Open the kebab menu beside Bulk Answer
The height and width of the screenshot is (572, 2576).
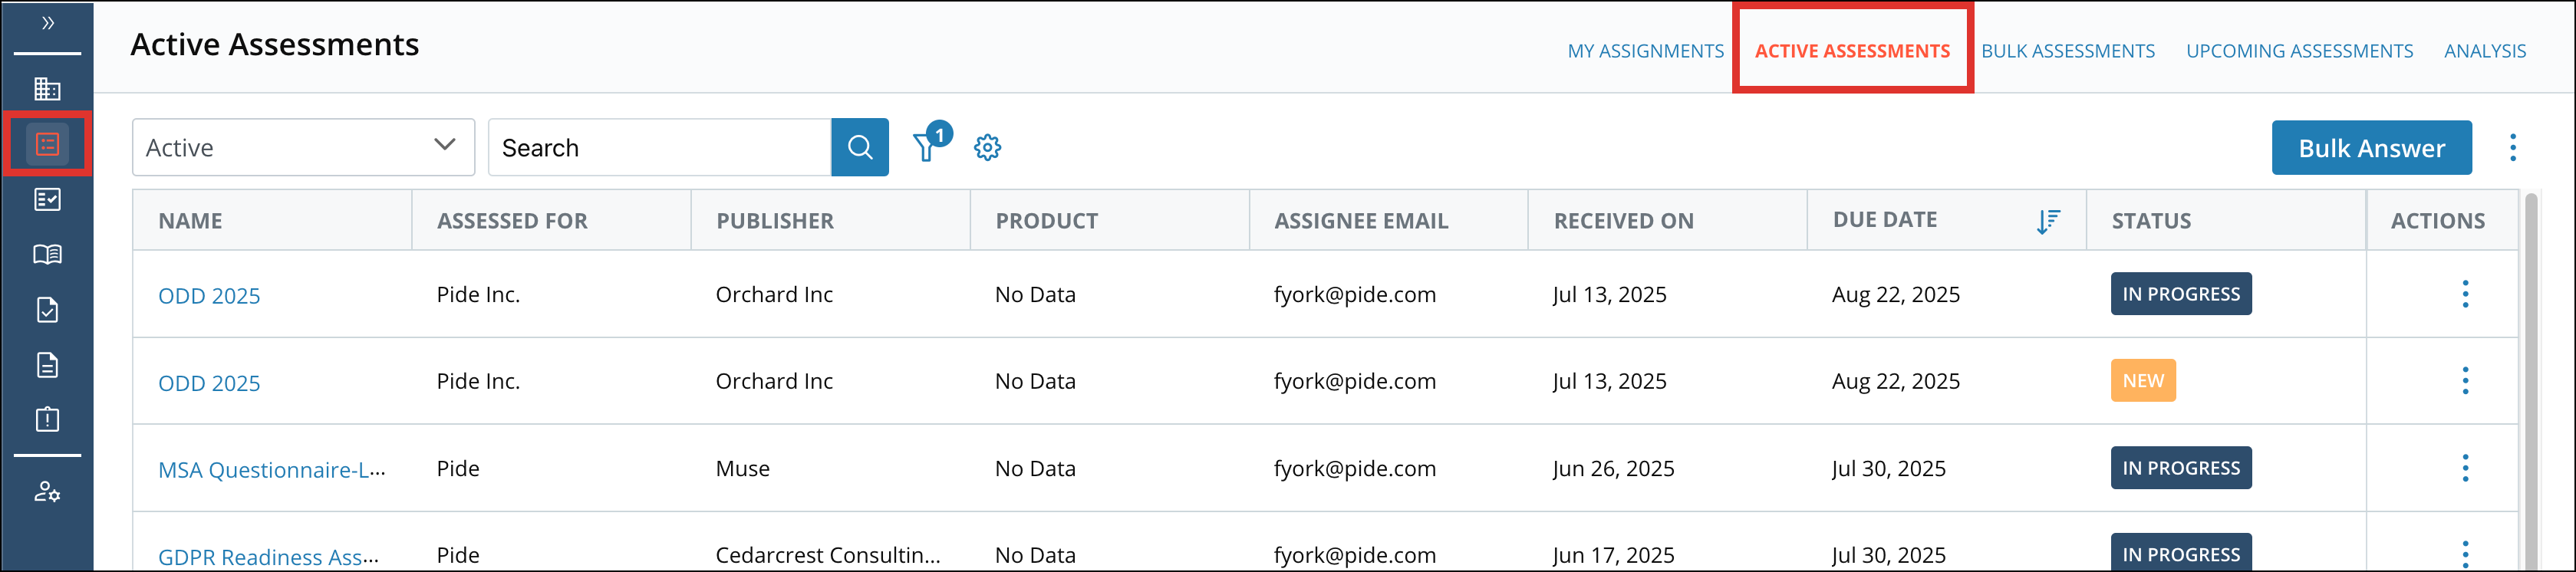click(2512, 147)
